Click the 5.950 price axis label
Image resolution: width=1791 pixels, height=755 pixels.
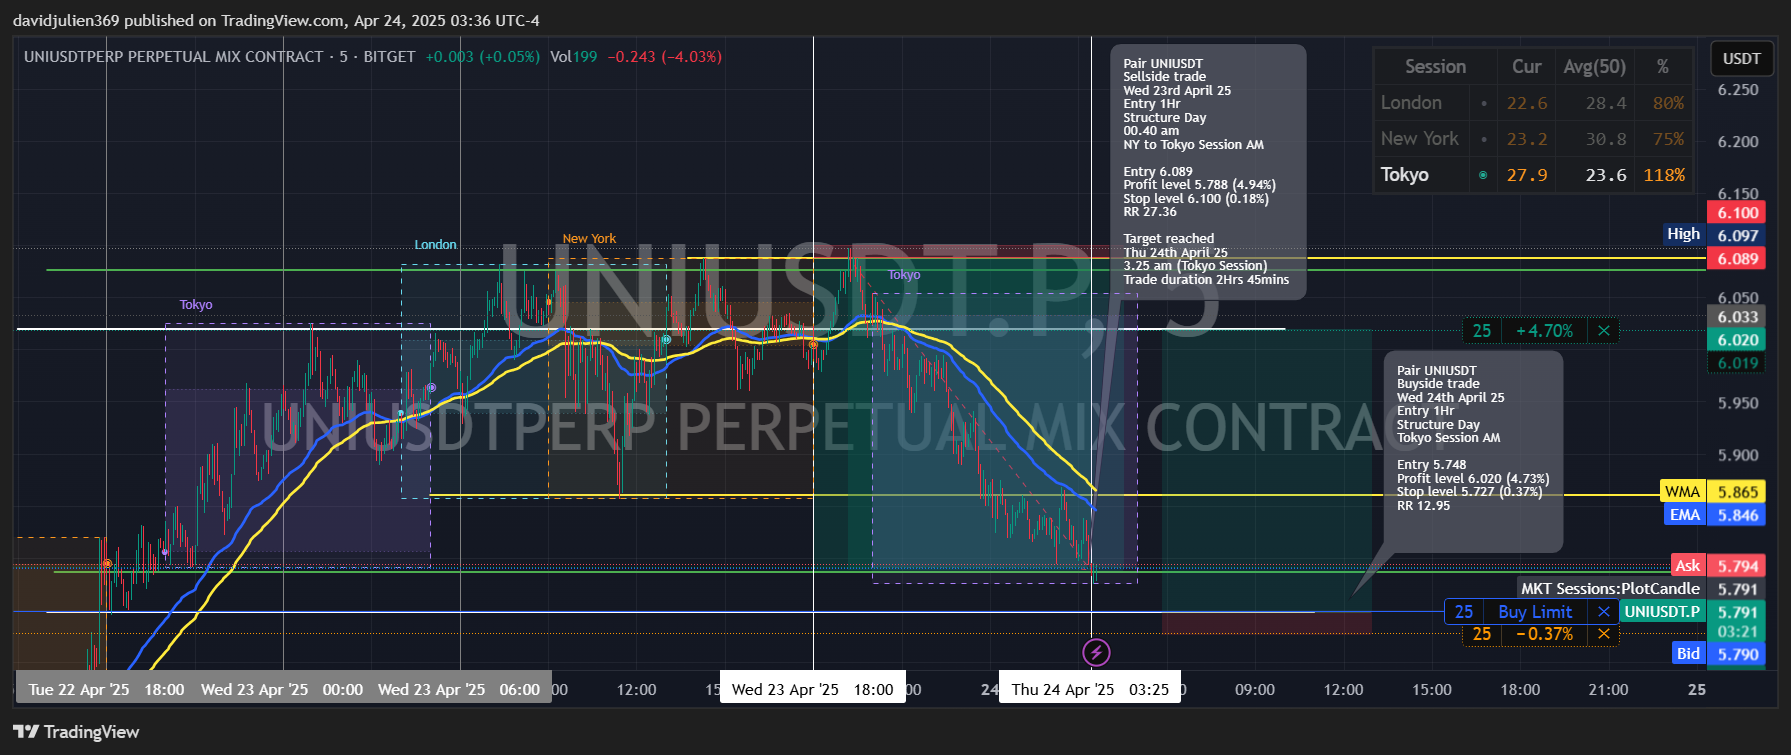tap(1738, 403)
